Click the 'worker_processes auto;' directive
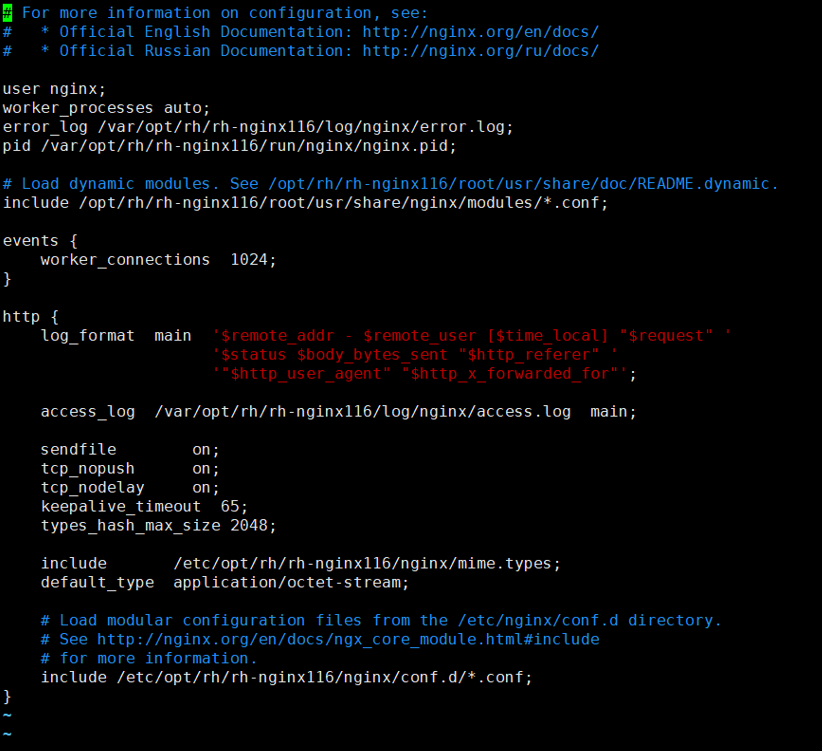The image size is (822, 751). pos(106,108)
